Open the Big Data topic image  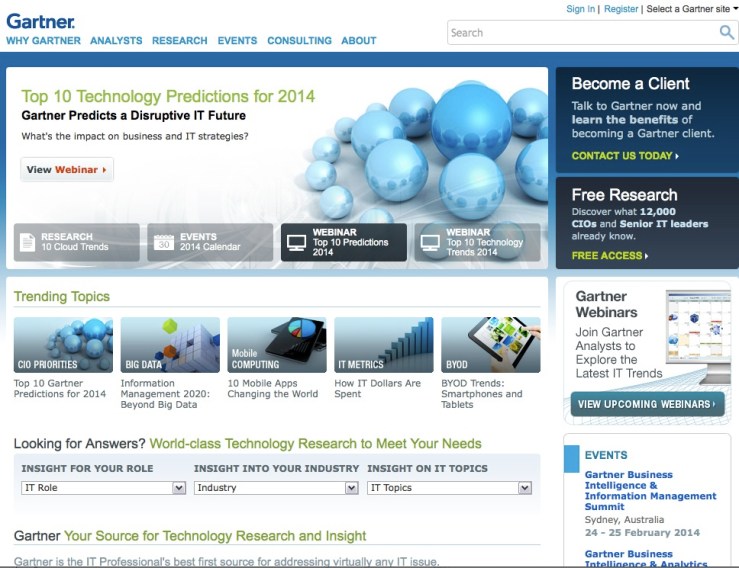170,345
